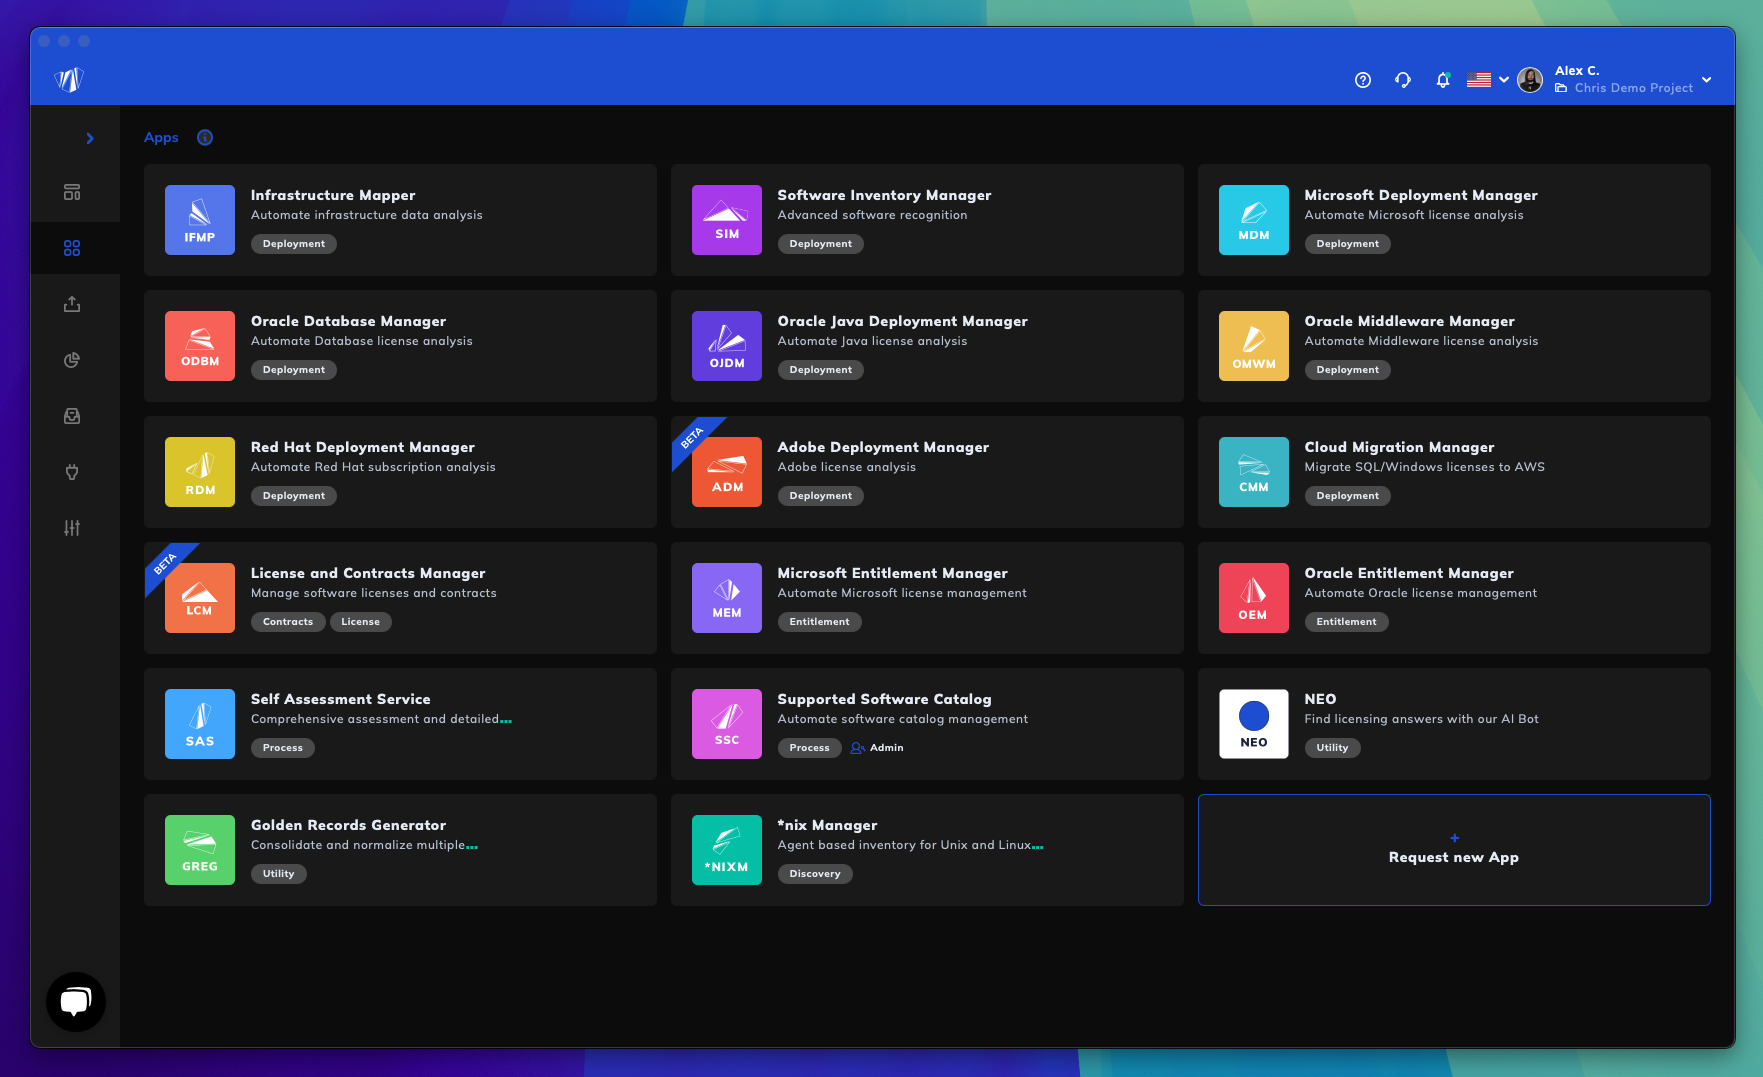The height and width of the screenshot is (1077, 1763).
Task: Expand the sidebar with the chevron arrow
Action: (x=89, y=138)
